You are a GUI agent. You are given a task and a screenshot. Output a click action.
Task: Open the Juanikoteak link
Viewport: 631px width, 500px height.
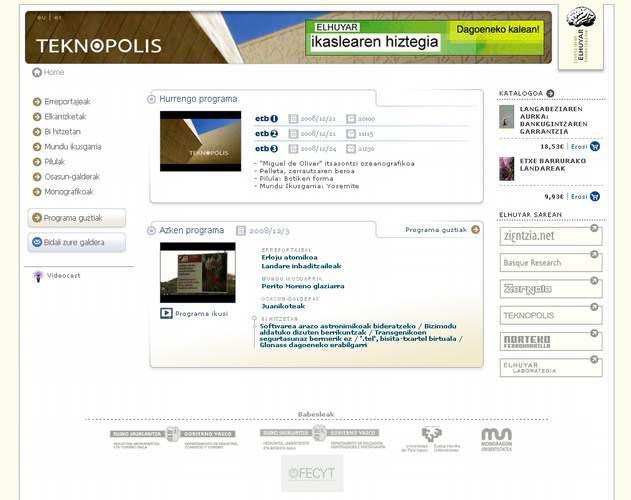283,306
